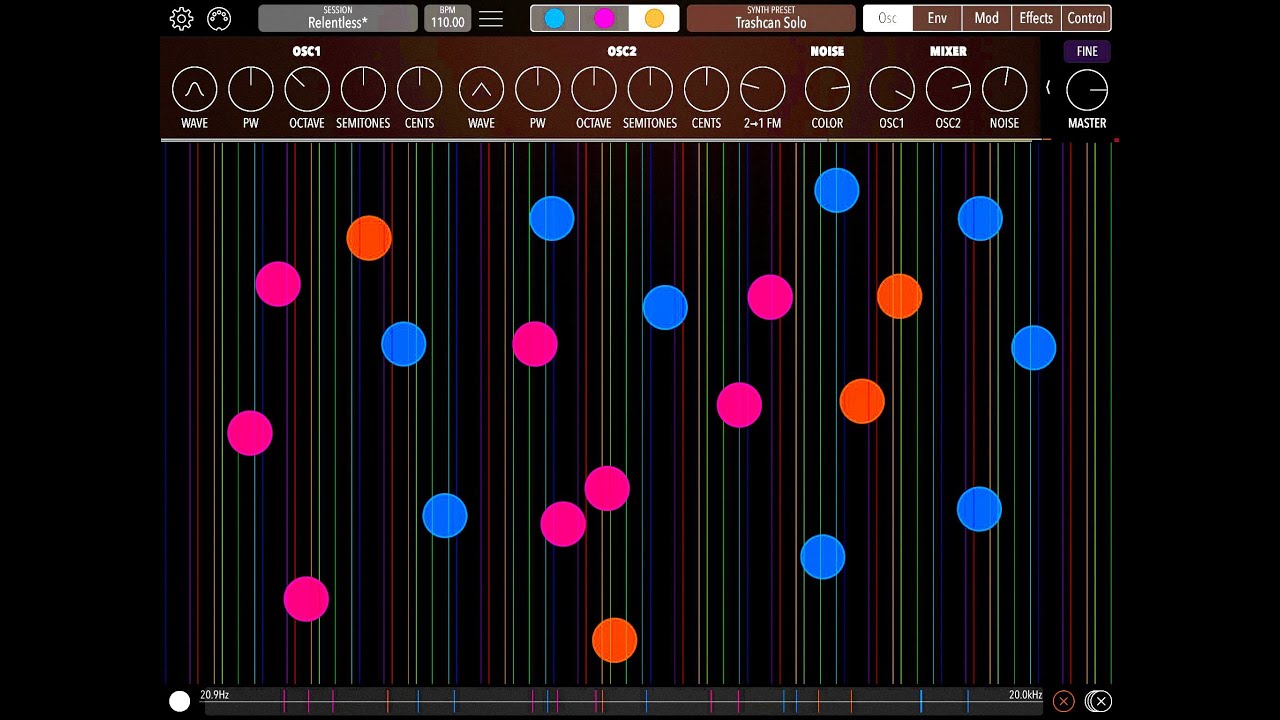Screen dimensions: 1280x720
Task: Click the white circled X clear-all icon
Action: pyautogui.click(x=1099, y=701)
